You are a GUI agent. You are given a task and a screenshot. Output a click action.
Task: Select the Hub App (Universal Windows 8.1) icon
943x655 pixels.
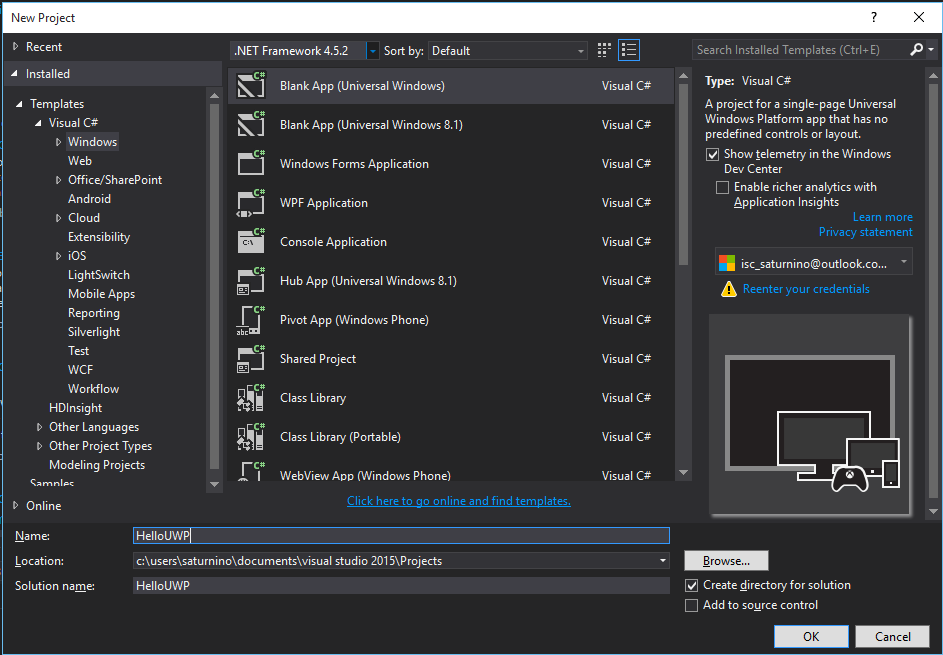point(251,281)
